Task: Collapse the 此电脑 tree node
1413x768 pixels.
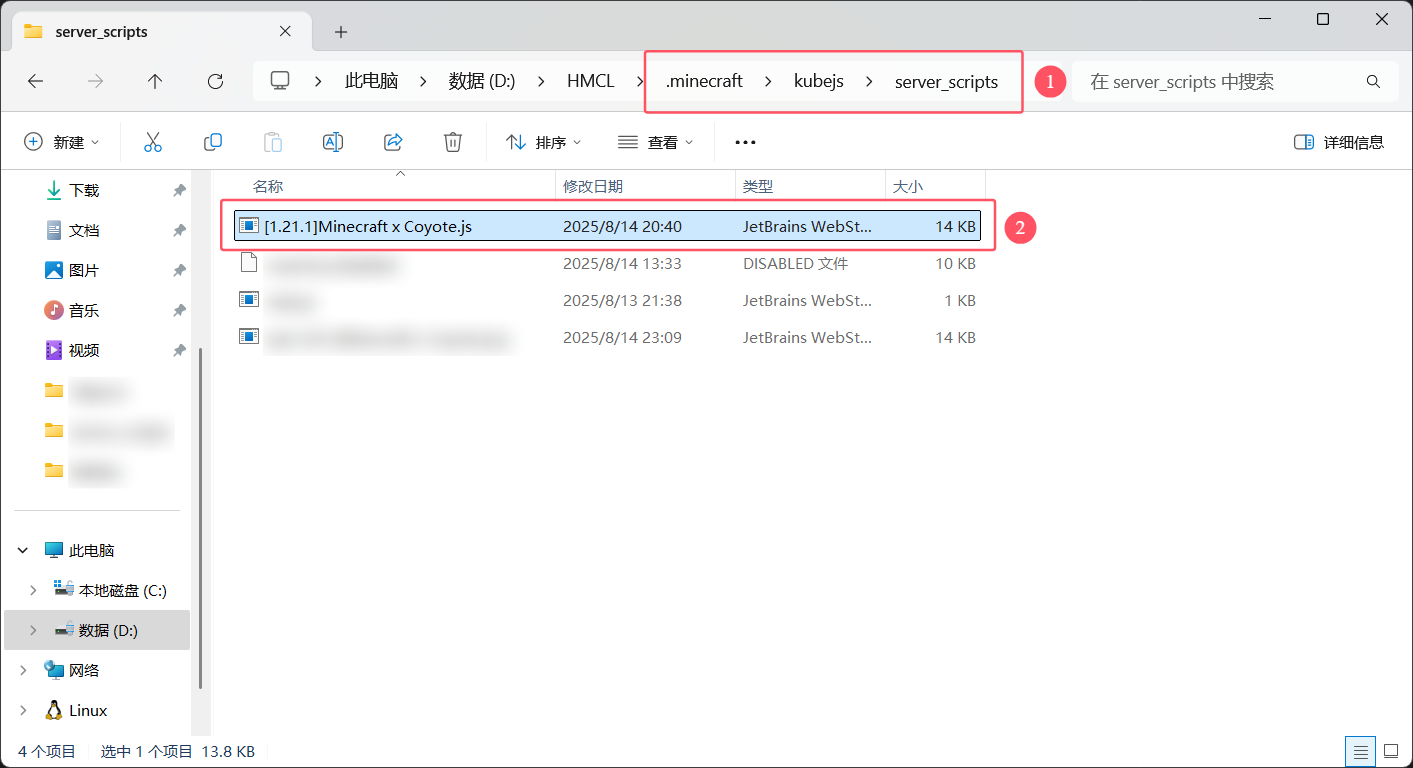Action: [x=23, y=550]
